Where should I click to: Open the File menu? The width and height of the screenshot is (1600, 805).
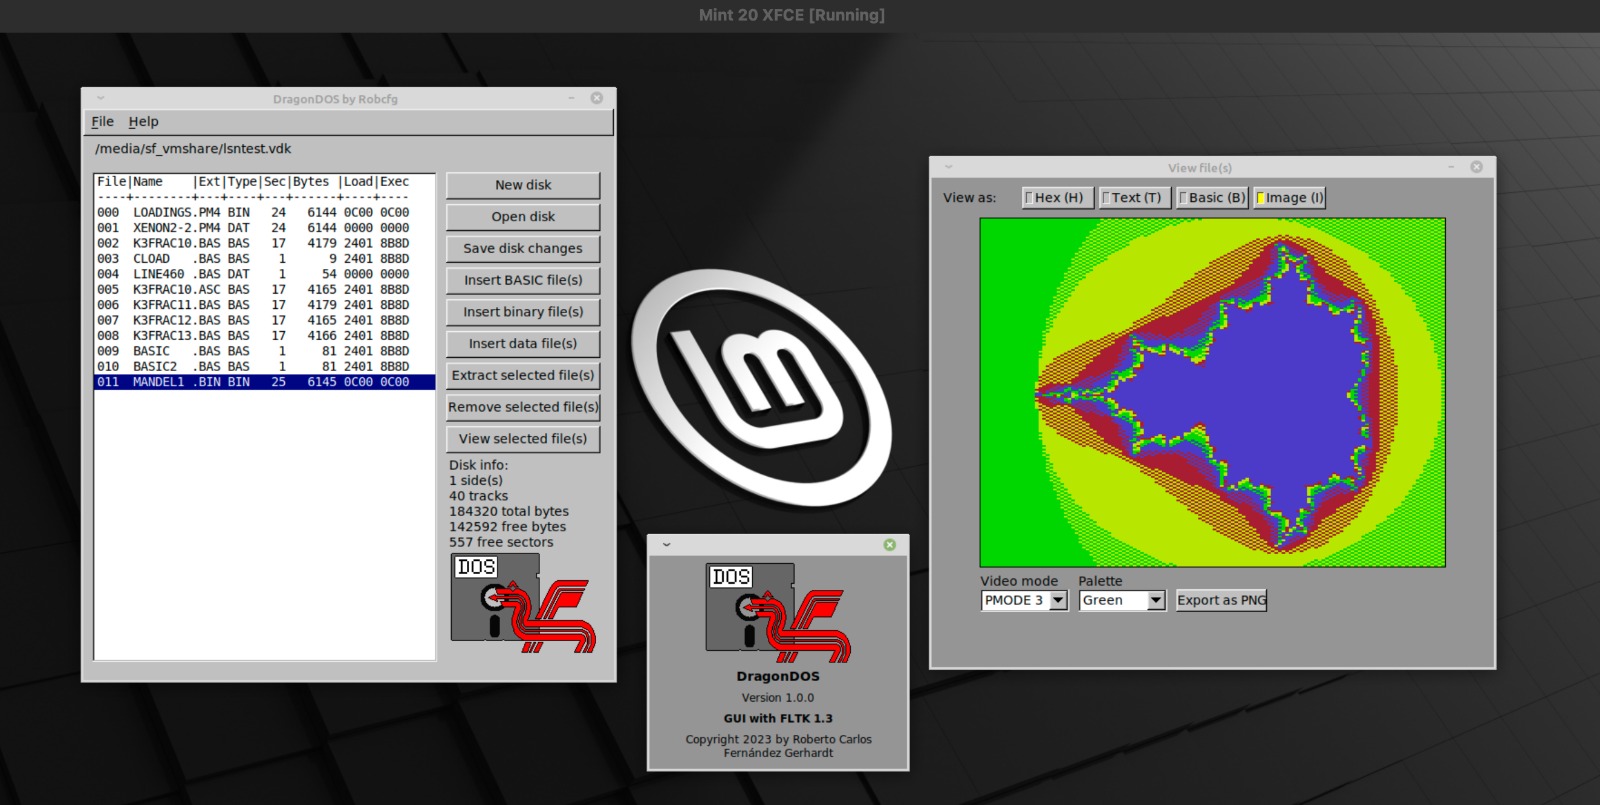tap(103, 121)
